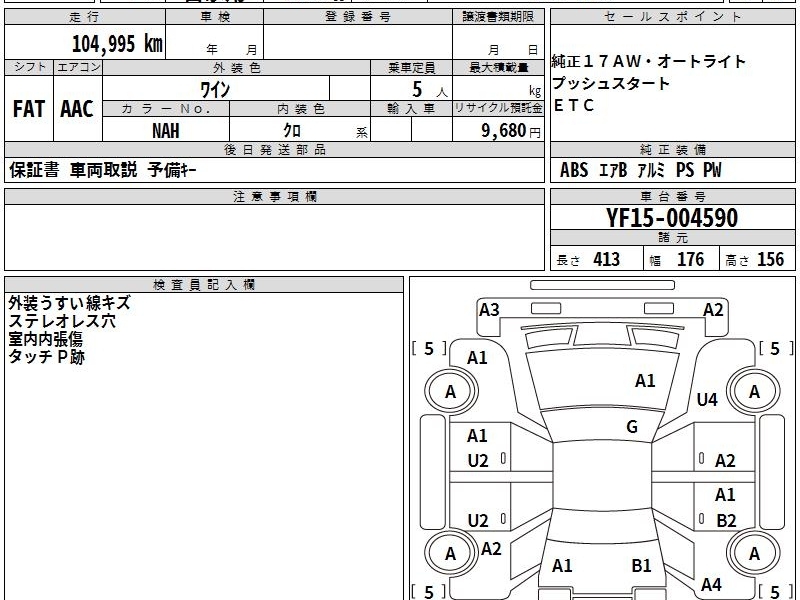
Task: Click the inspector note ステレオレス穴
Action: [x=62, y=321]
